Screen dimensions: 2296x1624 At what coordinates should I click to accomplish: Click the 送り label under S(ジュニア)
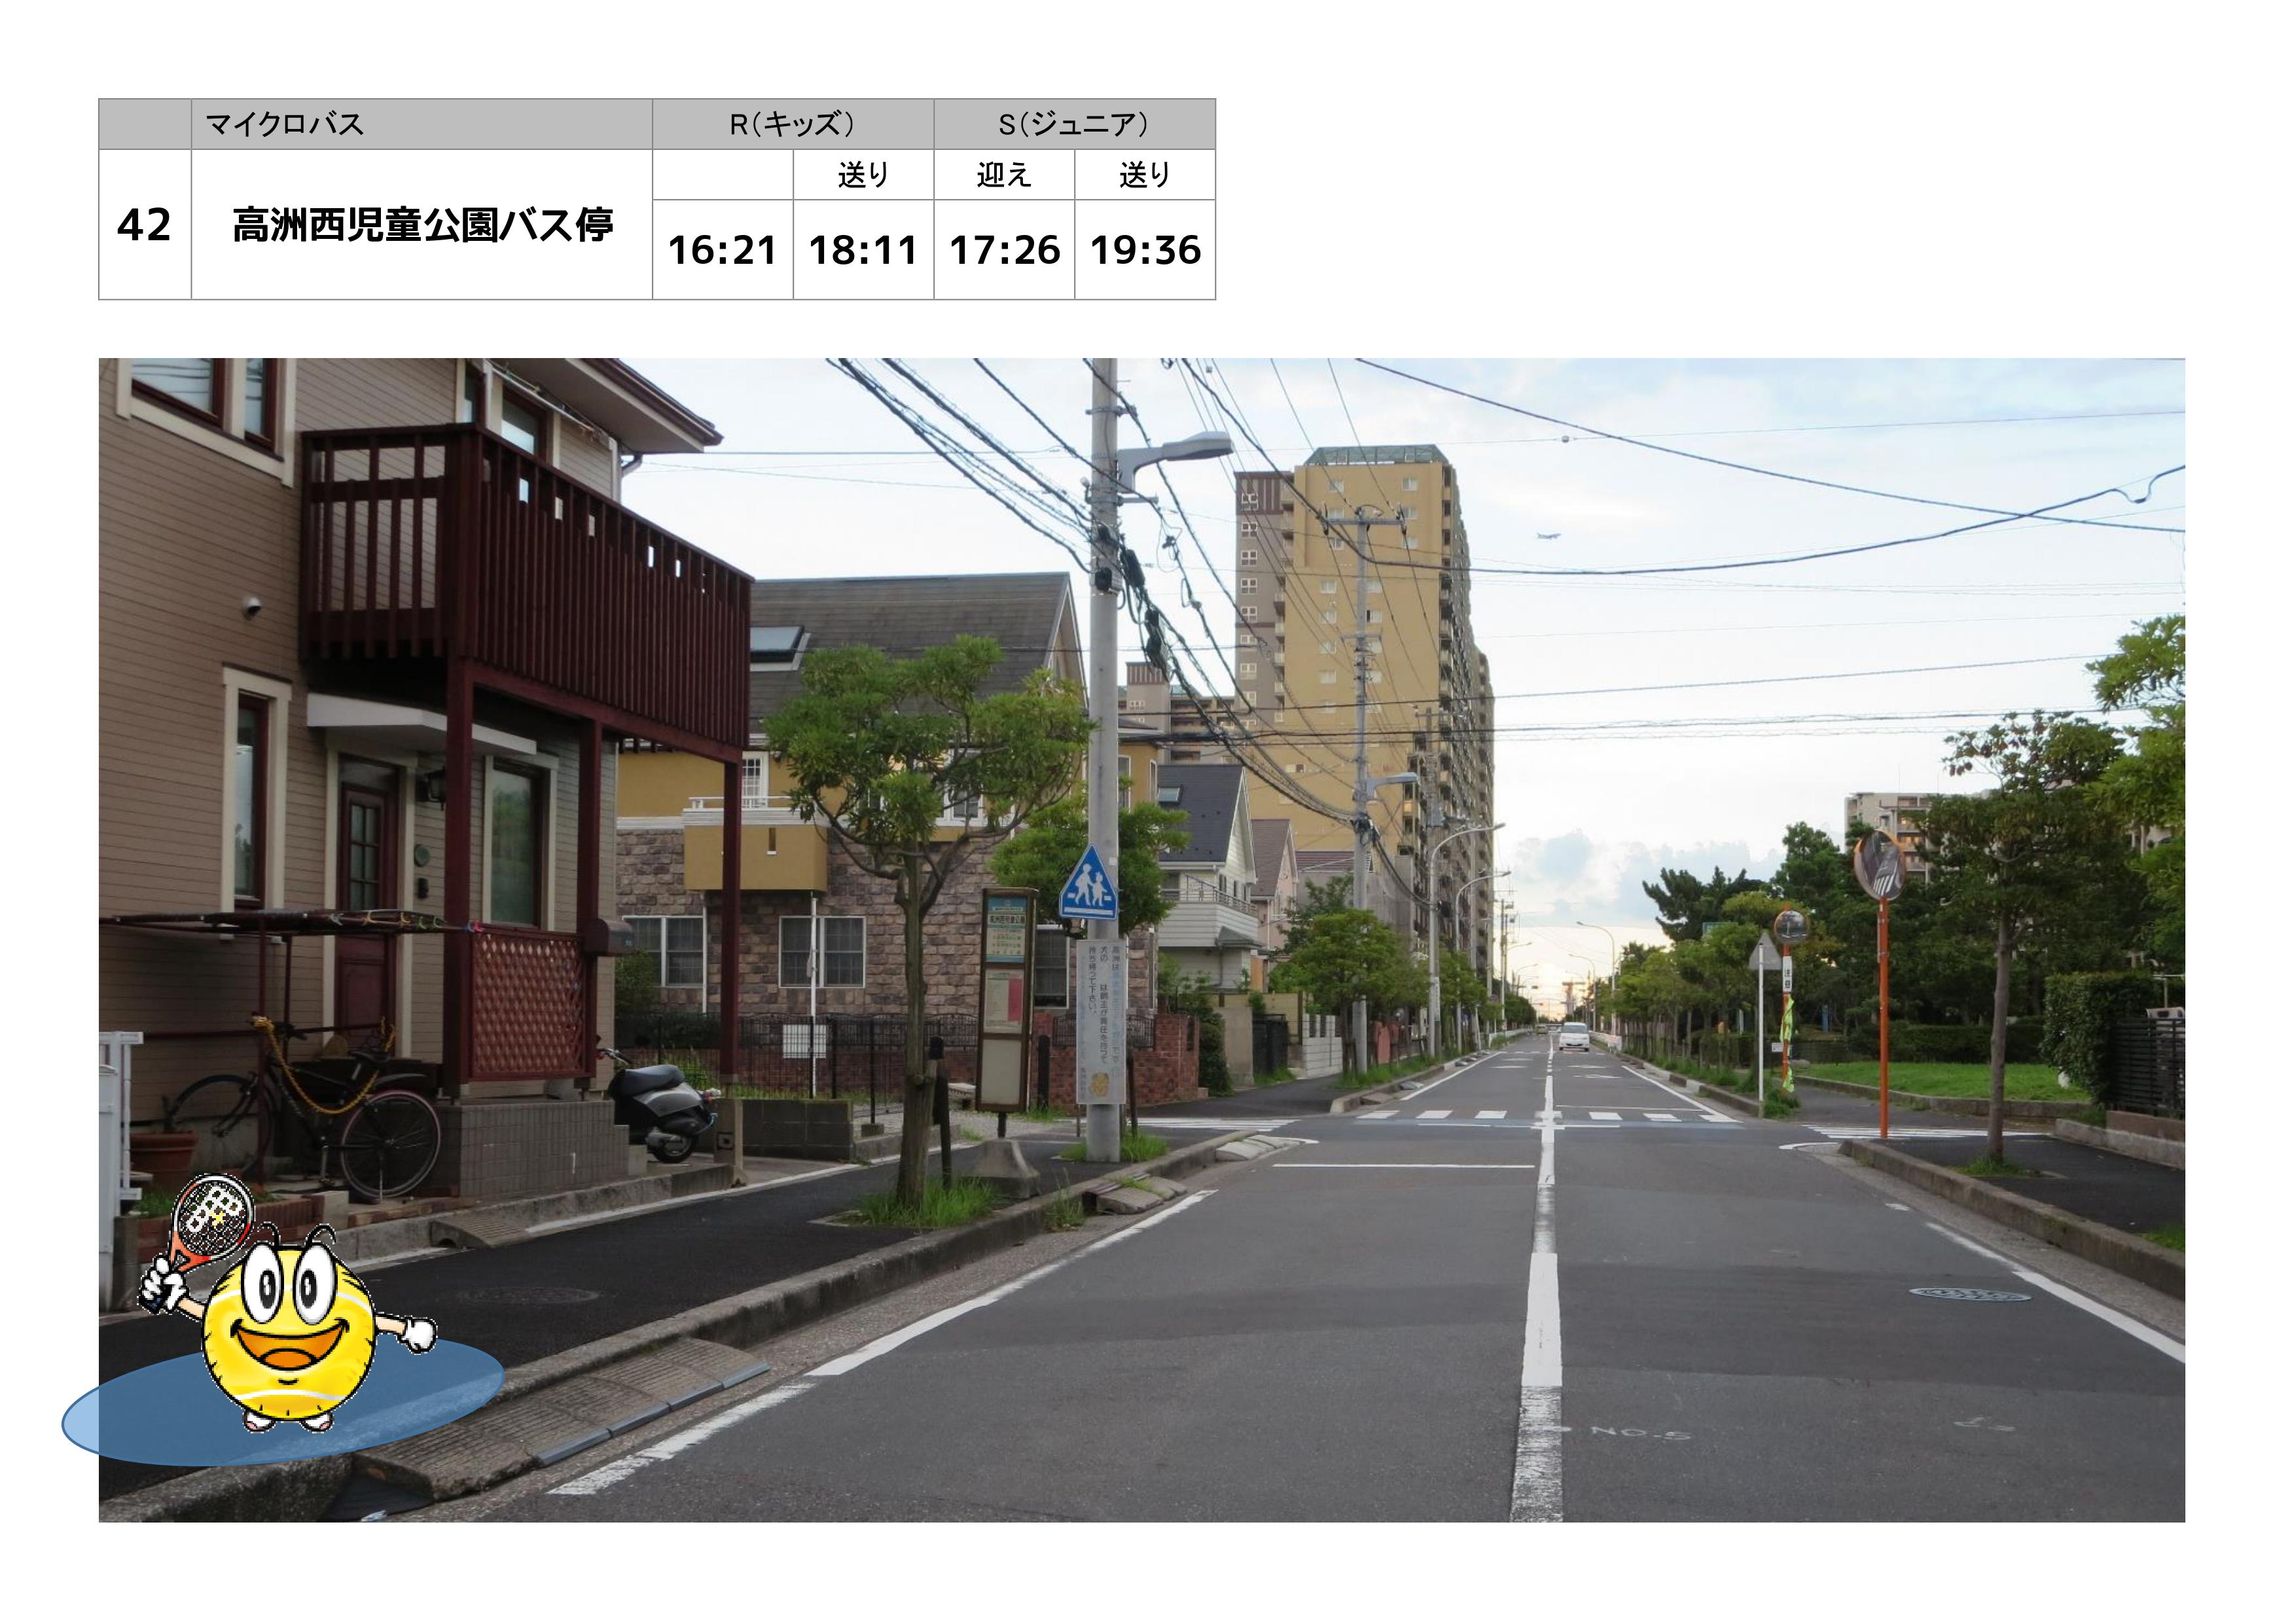[1146, 175]
